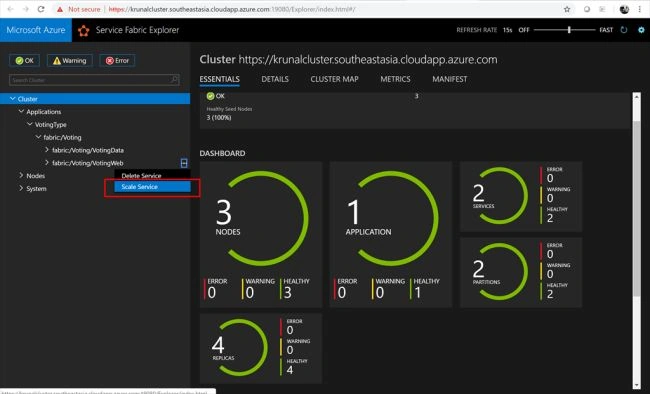Collapse the fabric:/Voting tree node

(x=38, y=137)
